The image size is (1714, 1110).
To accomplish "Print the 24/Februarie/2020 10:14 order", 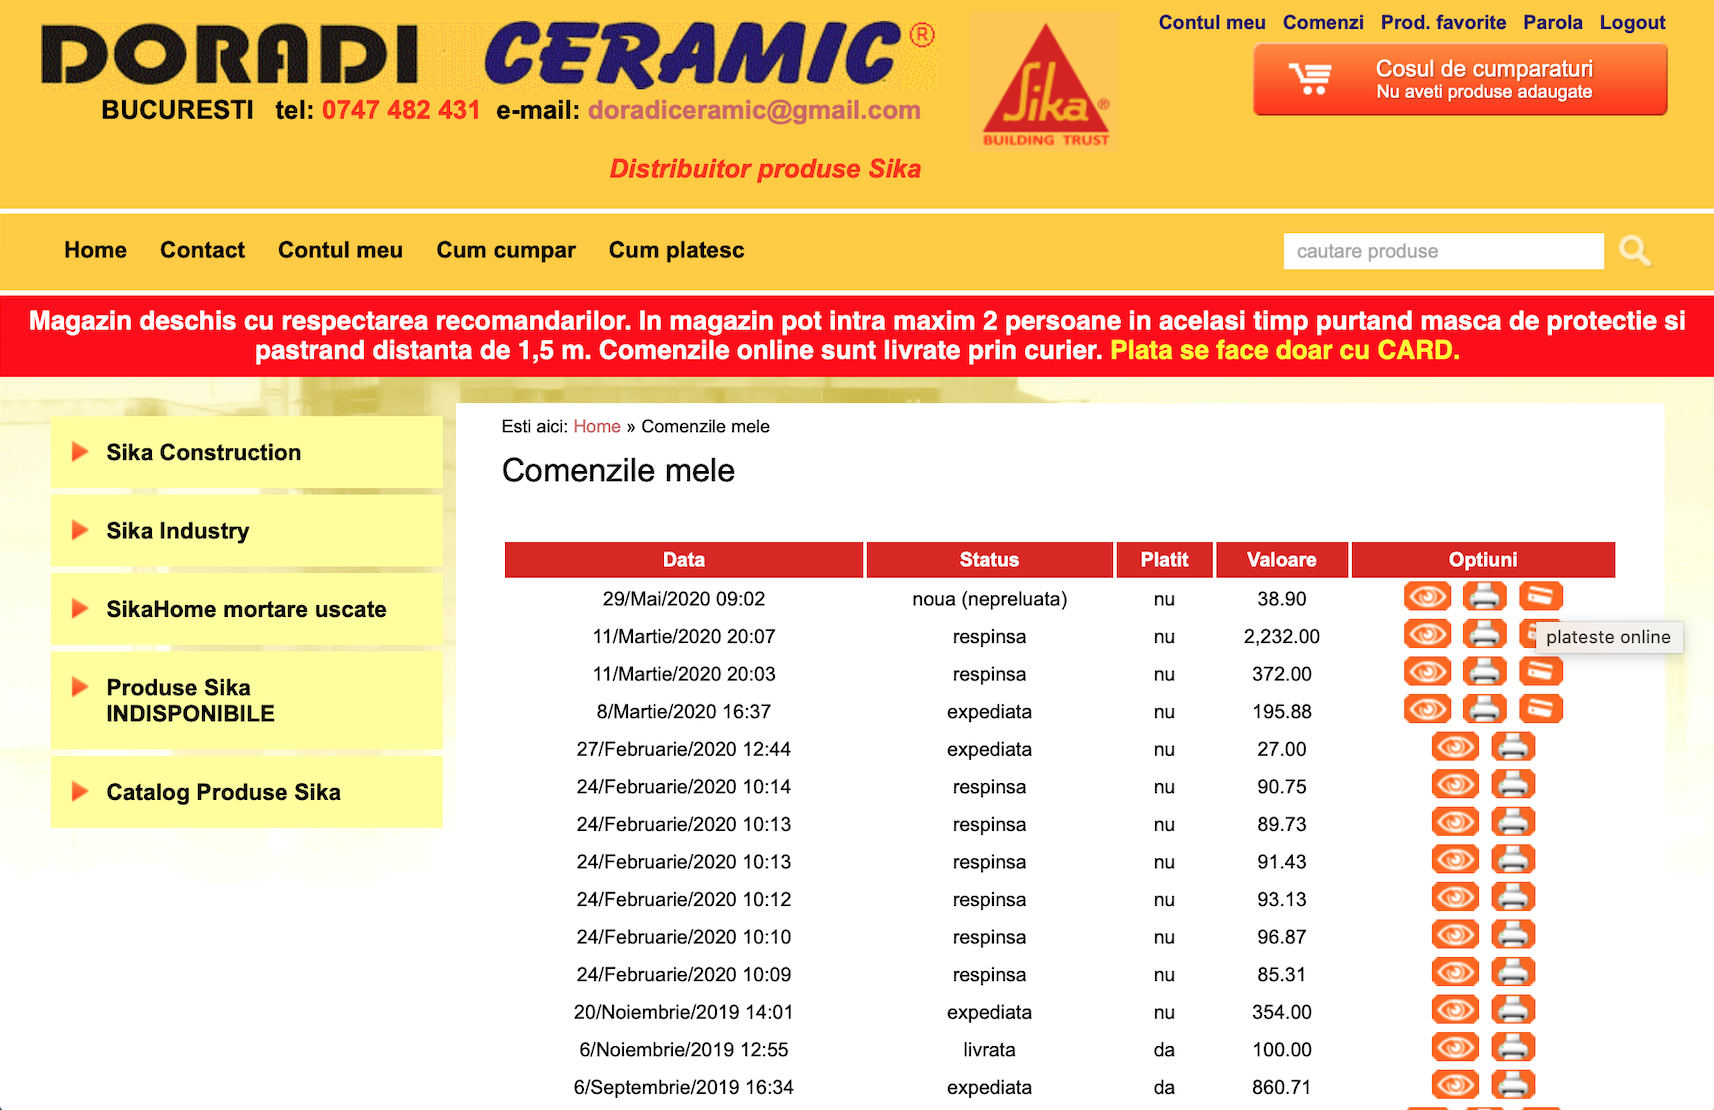I will [x=1513, y=784].
